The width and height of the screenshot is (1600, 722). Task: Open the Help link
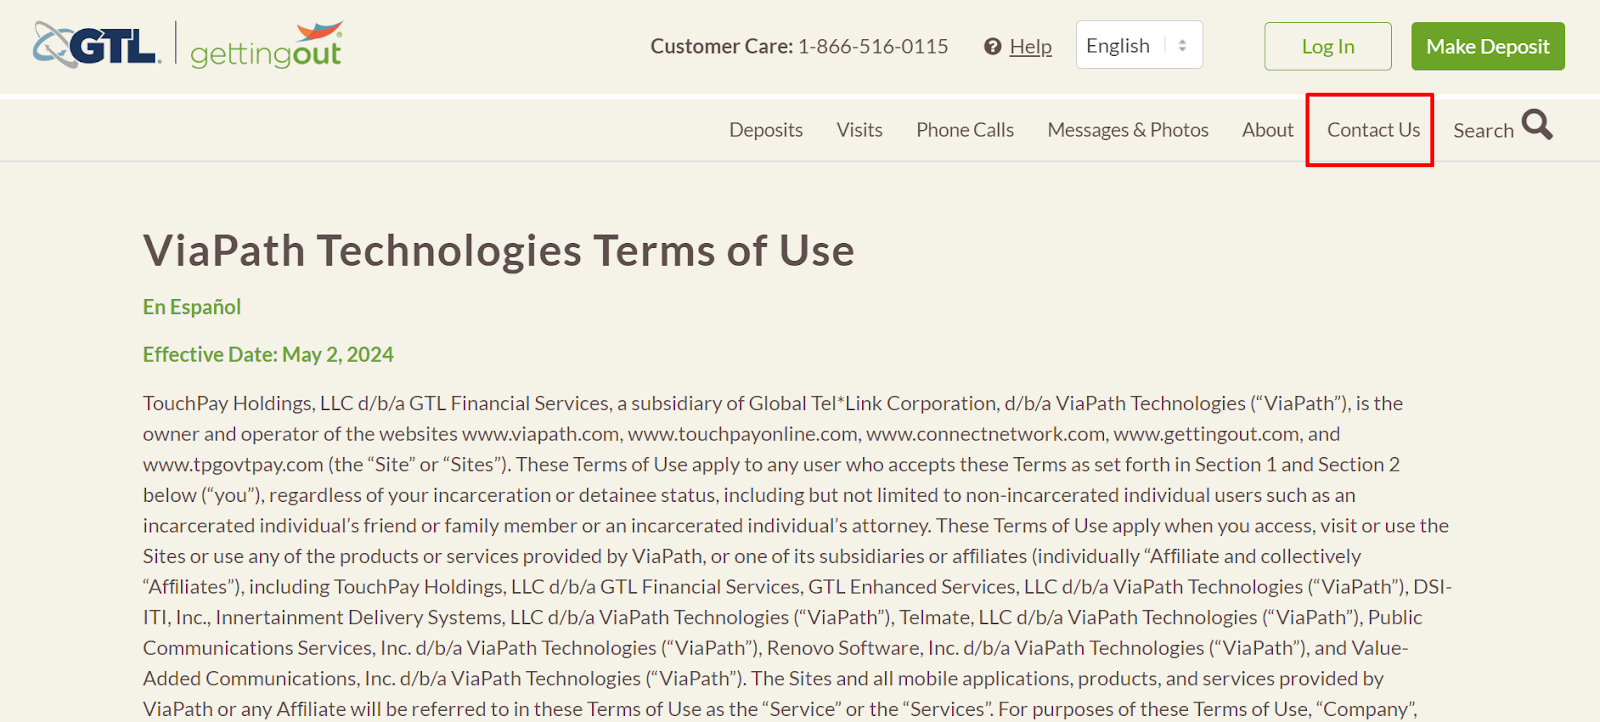(1031, 46)
